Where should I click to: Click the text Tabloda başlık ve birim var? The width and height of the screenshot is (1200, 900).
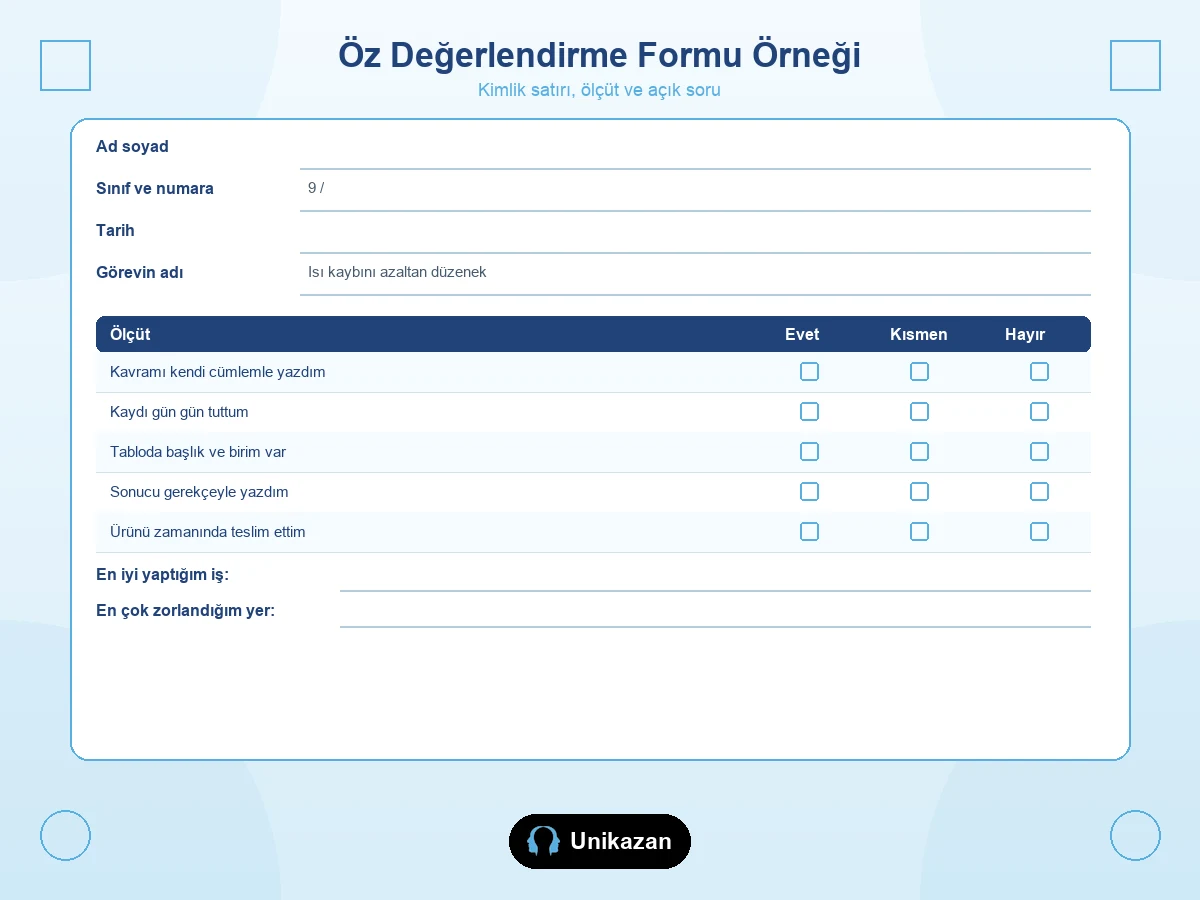(x=198, y=452)
